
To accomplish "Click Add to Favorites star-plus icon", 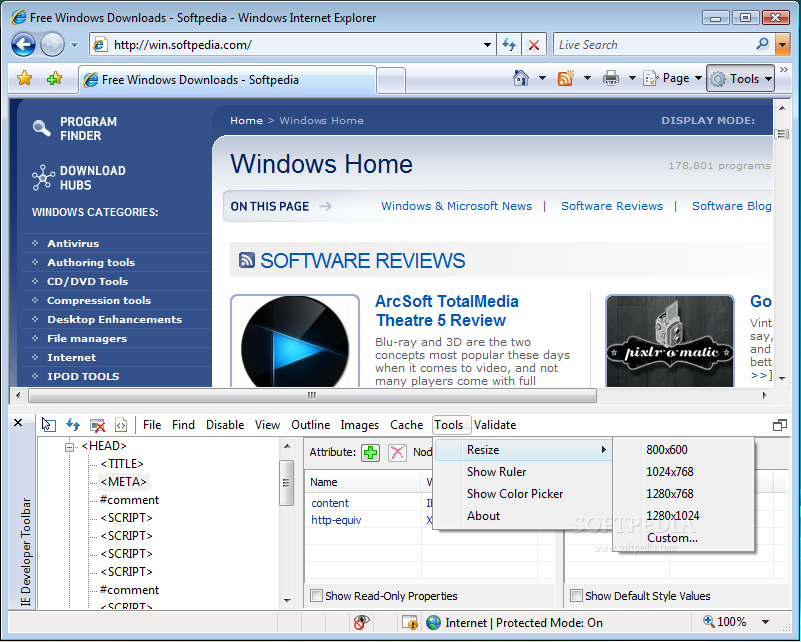I will click(54, 79).
